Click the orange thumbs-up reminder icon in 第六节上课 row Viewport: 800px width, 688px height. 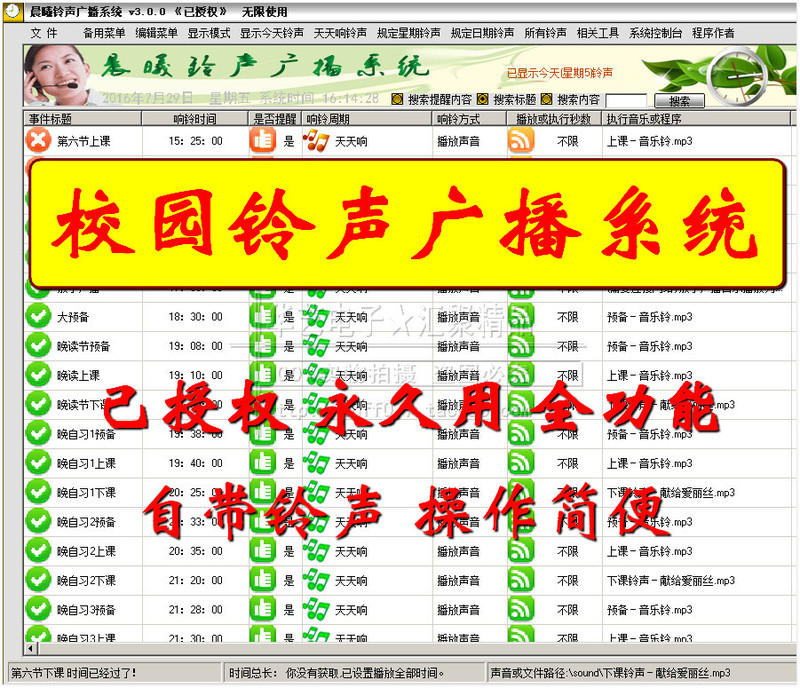263,140
